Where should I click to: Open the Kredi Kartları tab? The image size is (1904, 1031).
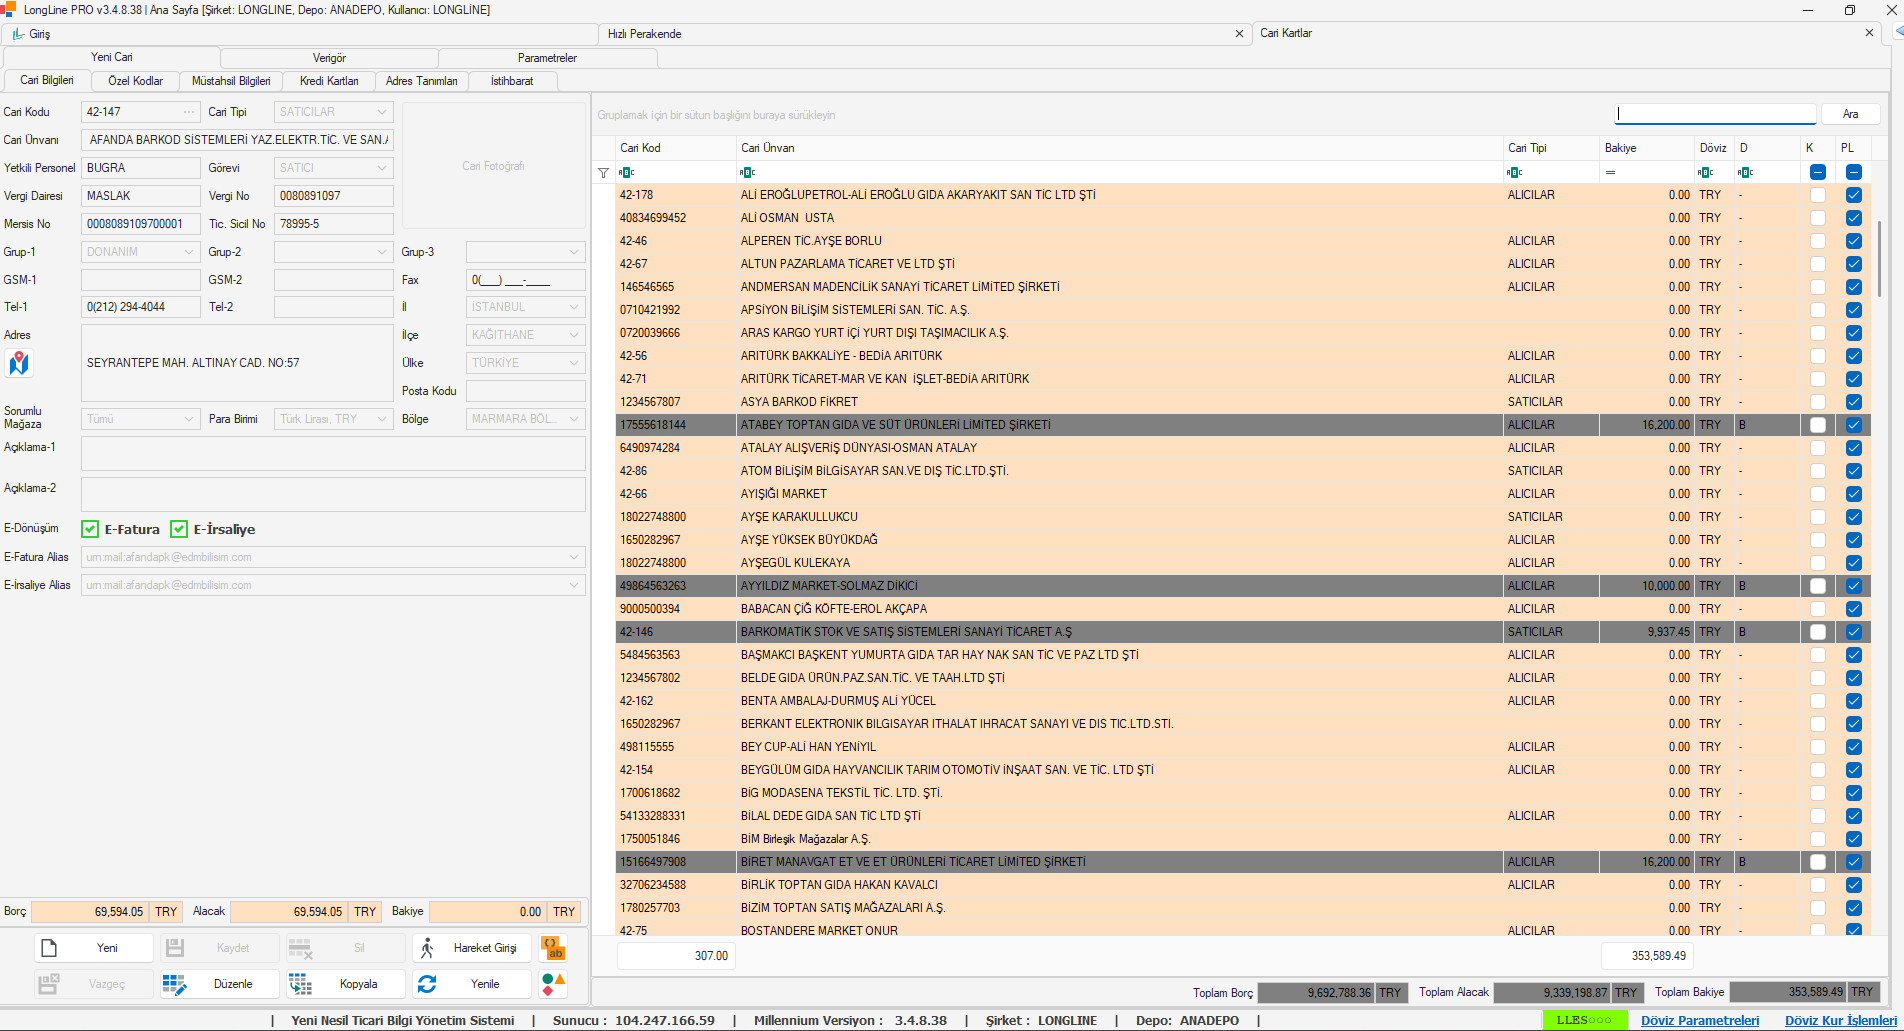click(x=329, y=81)
